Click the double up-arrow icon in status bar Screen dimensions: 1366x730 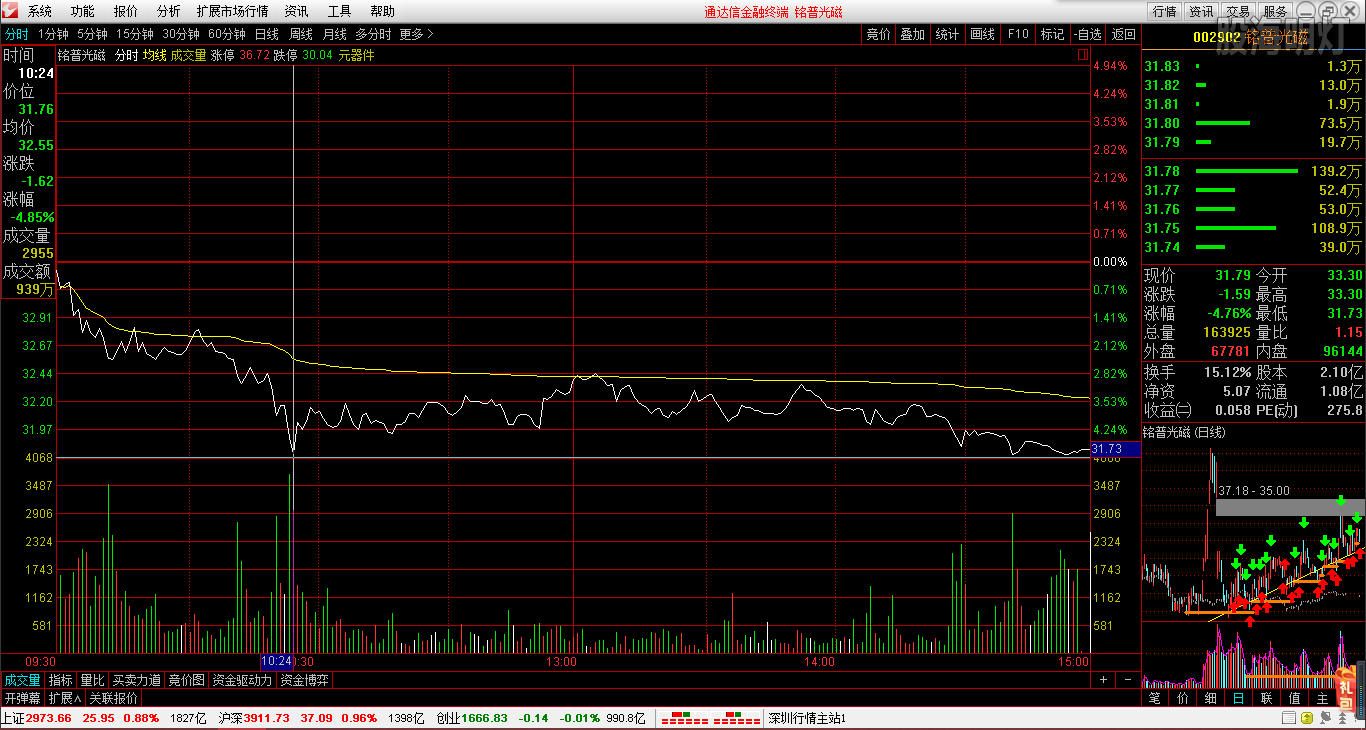click(x=1344, y=718)
